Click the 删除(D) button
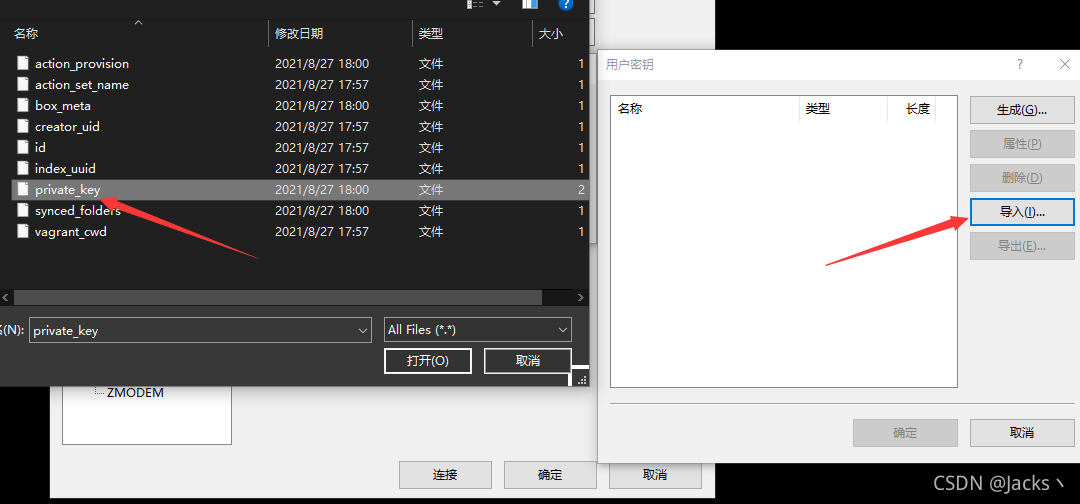This screenshot has height=504, width=1080. pyautogui.click(x=1022, y=178)
